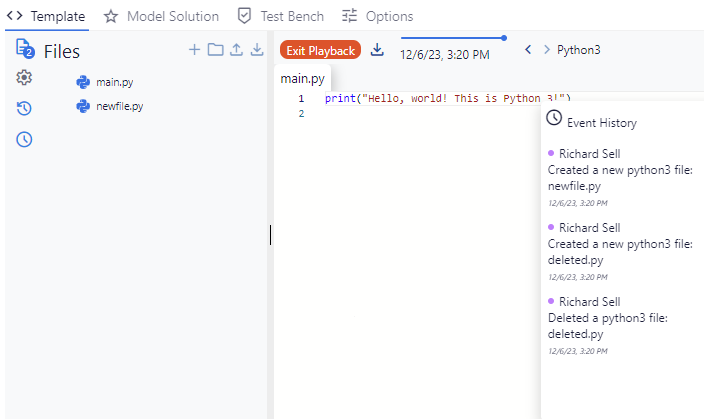Click the download files icon in Files

pyautogui.click(x=257, y=50)
